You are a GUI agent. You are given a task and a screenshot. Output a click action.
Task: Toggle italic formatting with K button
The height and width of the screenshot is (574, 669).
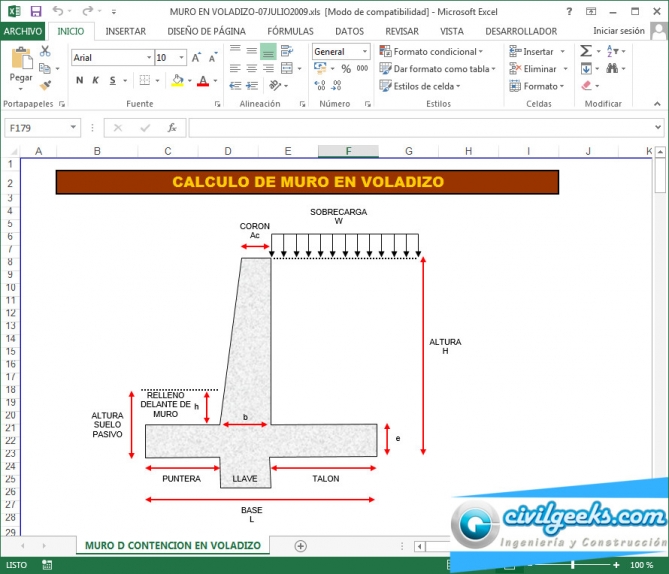[x=95, y=81]
